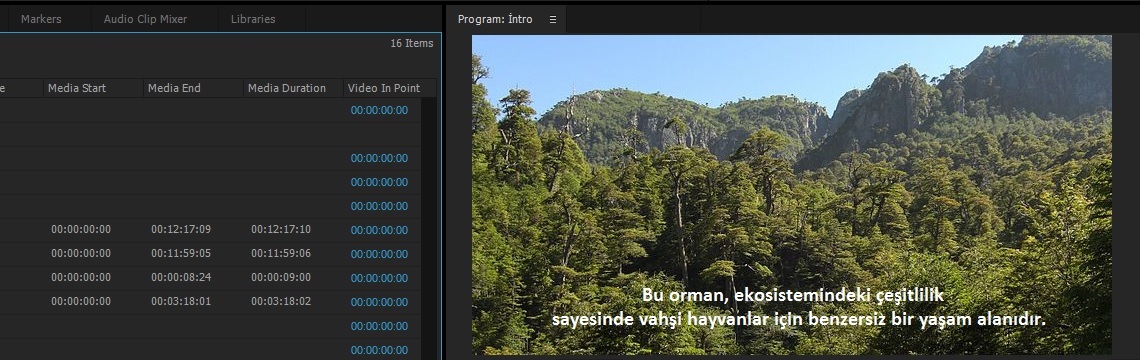Edit the topmost Video In Point timecode

[x=380, y=111]
